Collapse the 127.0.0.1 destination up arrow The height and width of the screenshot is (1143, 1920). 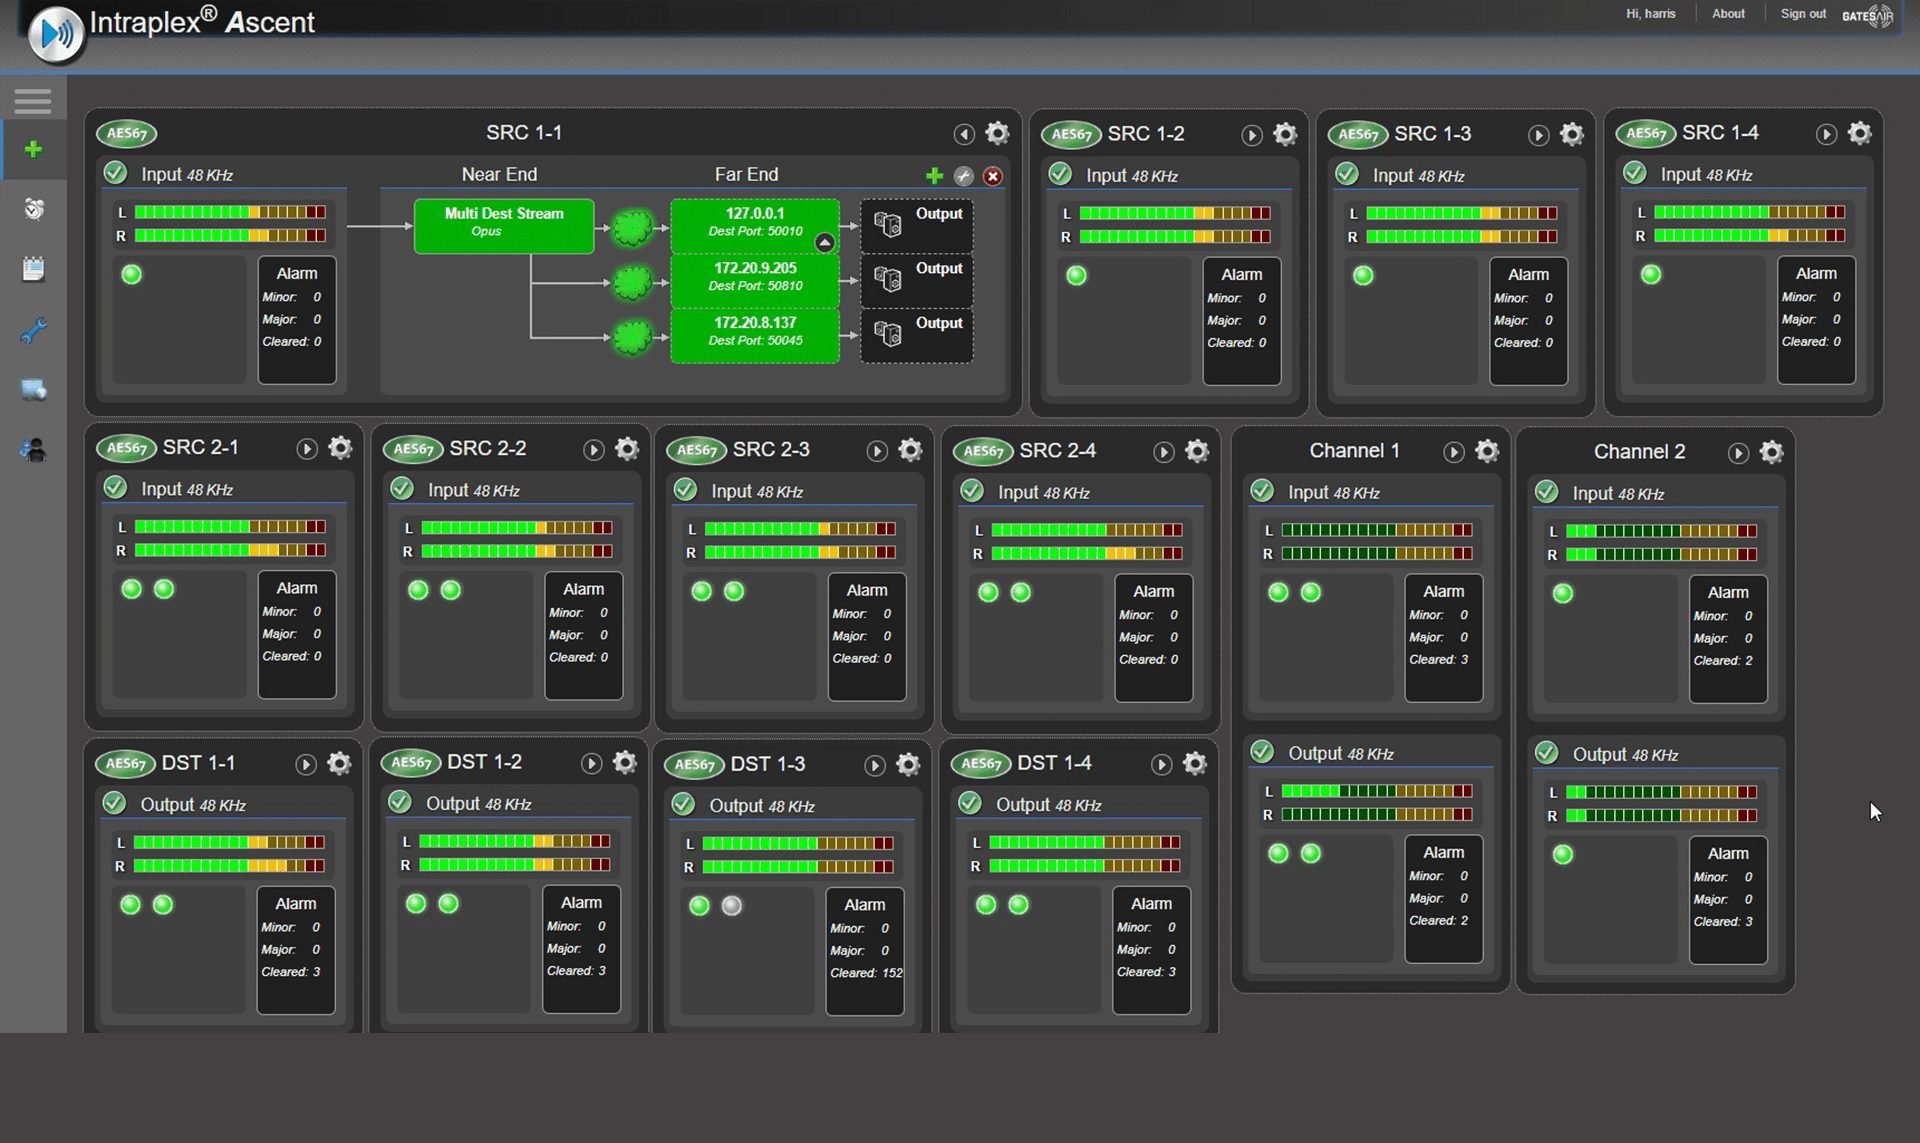click(824, 242)
